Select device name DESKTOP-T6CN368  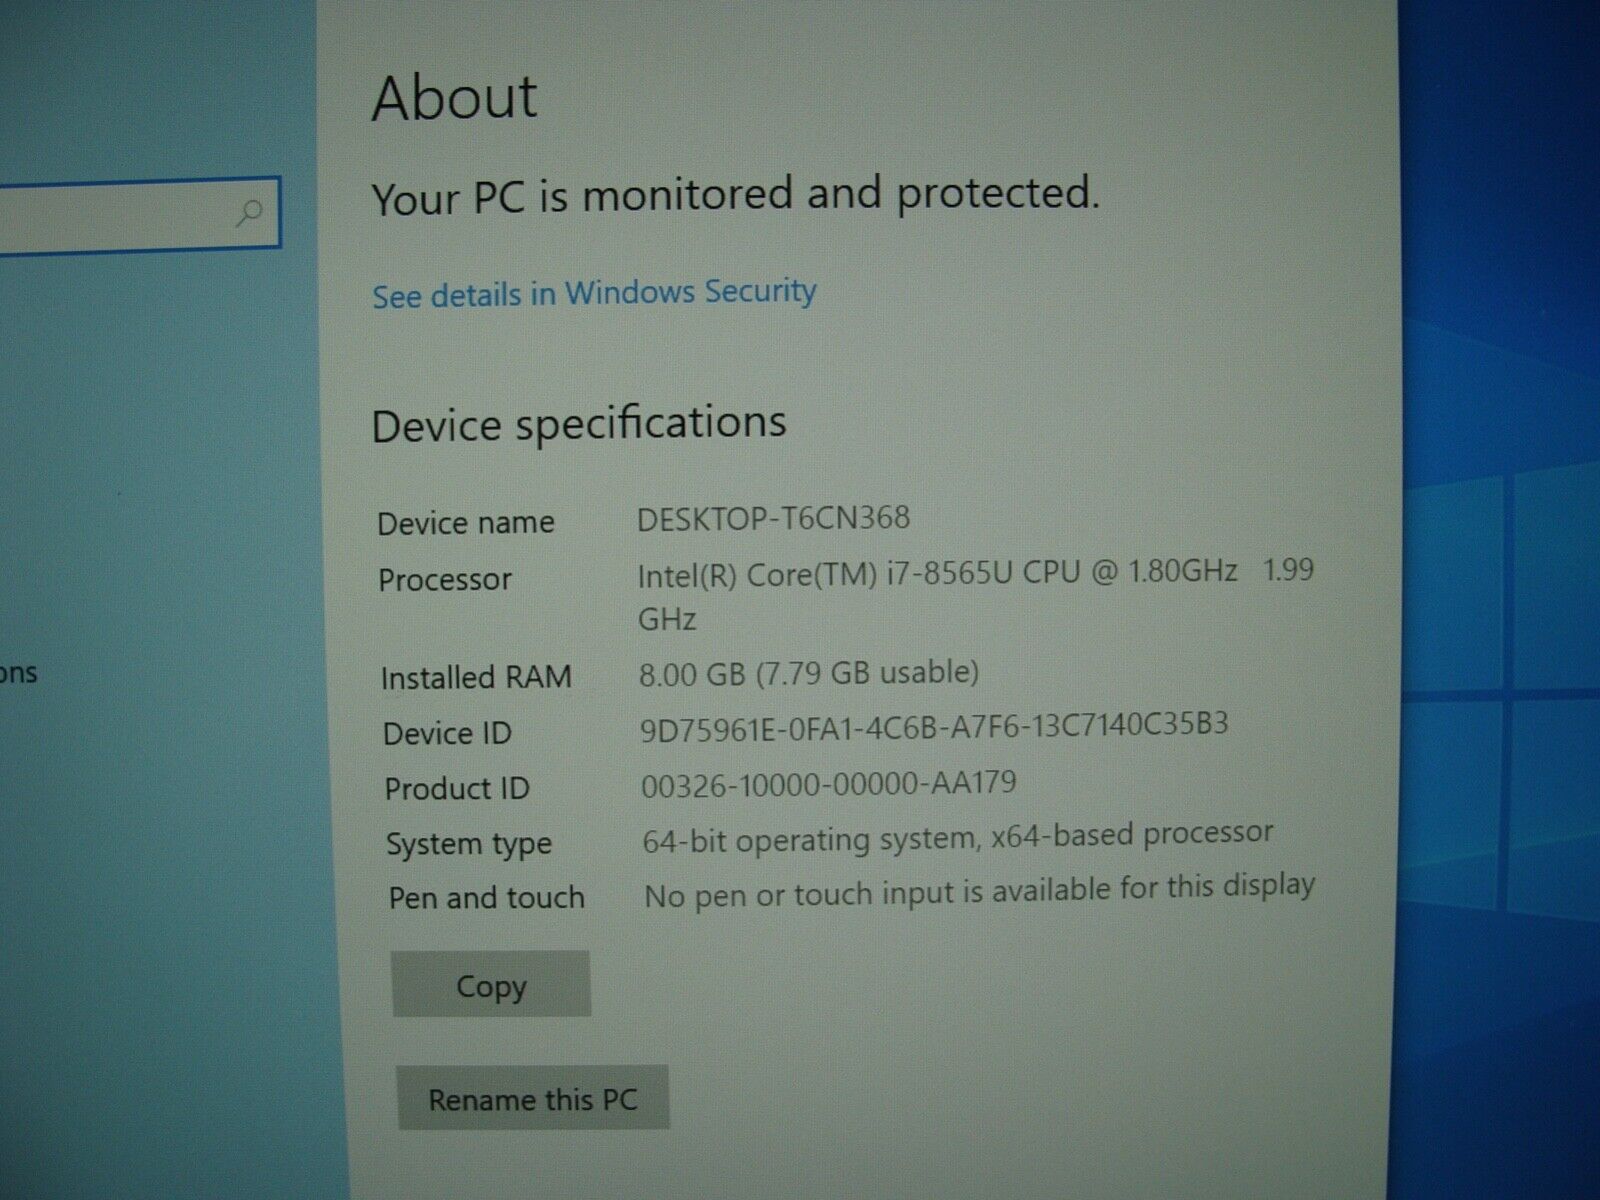point(774,518)
